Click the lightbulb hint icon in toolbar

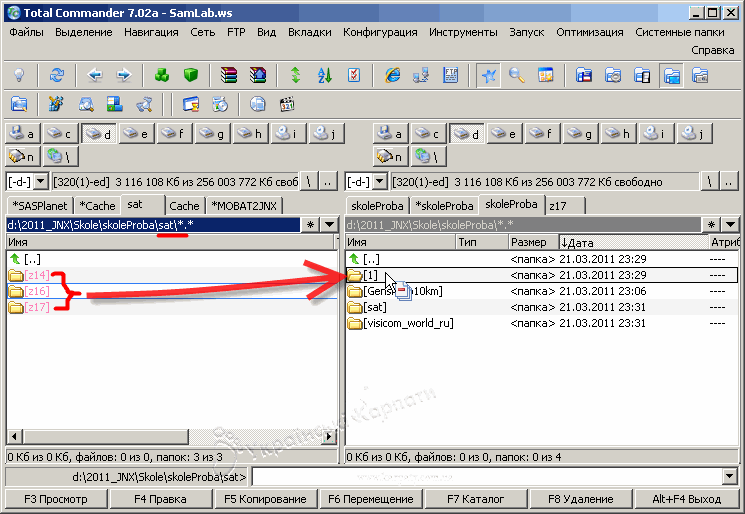pos(19,75)
